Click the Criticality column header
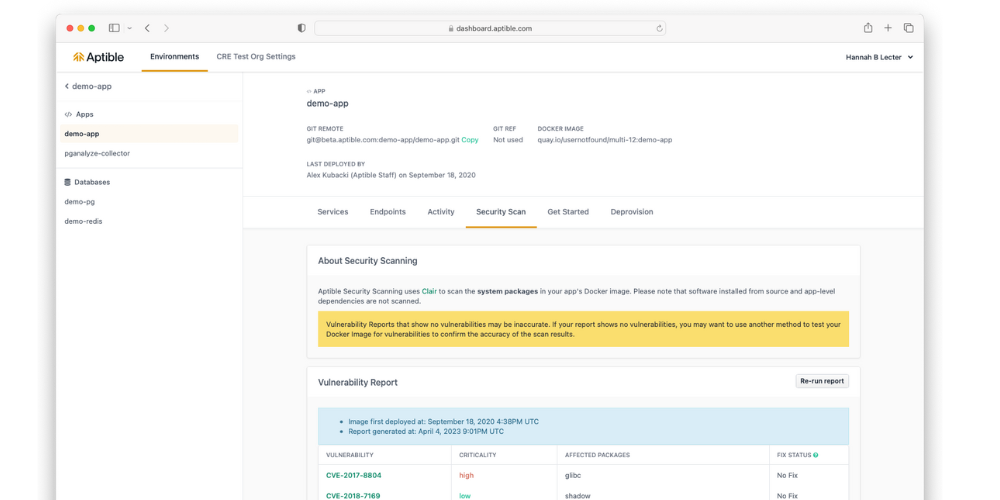The image size is (1000, 500). point(478,455)
